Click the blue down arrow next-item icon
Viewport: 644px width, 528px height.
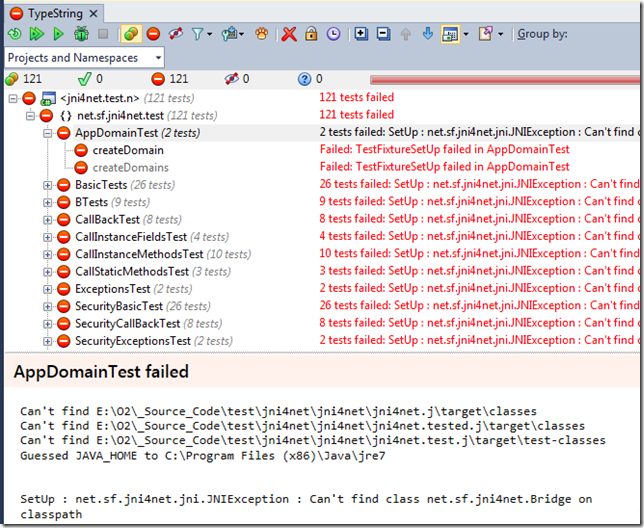point(428,34)
